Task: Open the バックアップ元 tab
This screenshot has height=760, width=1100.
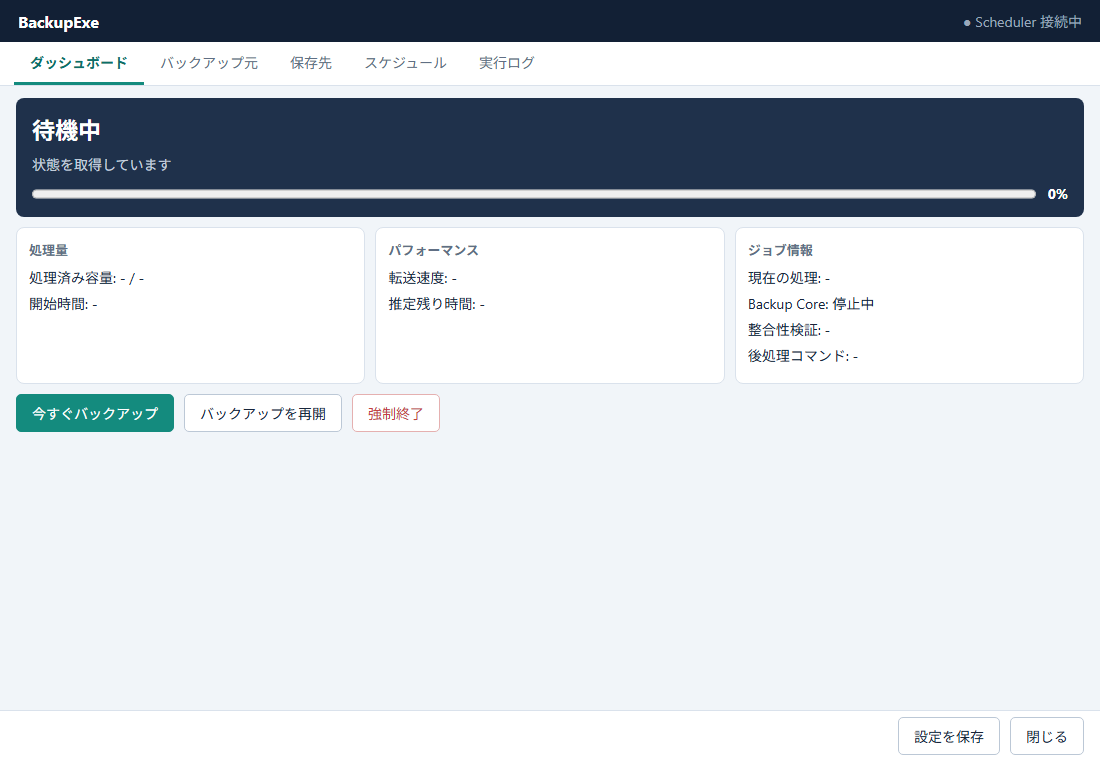Action: (209, 63)
